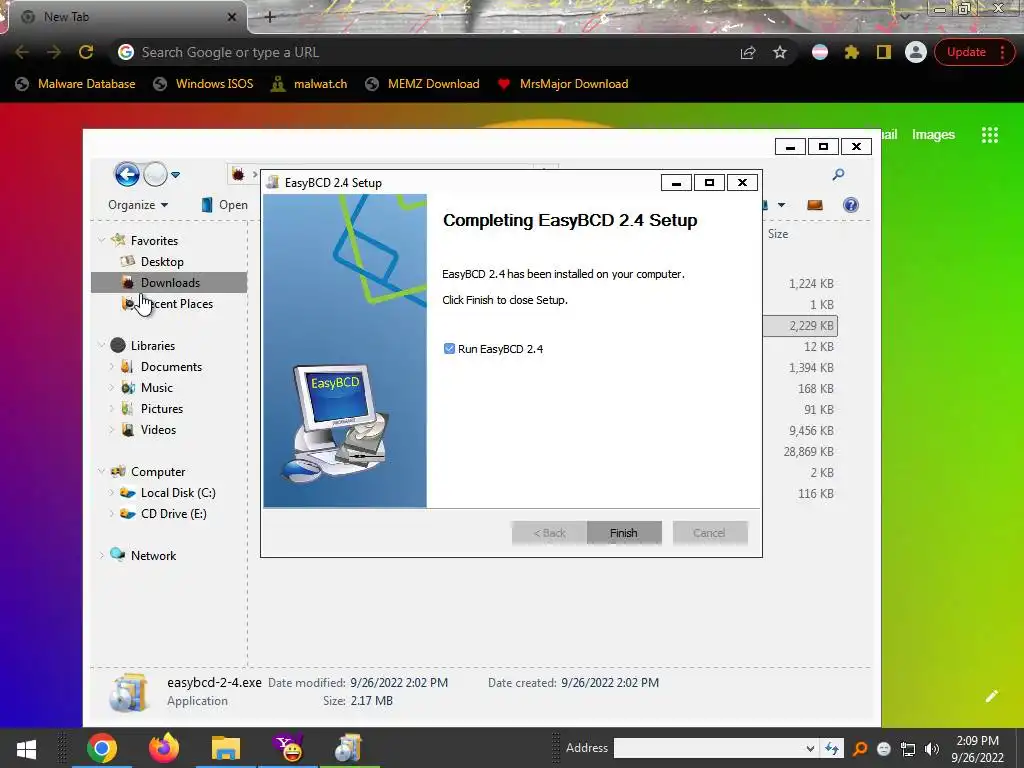The width and height of the screenshot is (1024, 768).
Task: Open the taskbar Address dropdown arrow
Action: click(x=810, y=748)
